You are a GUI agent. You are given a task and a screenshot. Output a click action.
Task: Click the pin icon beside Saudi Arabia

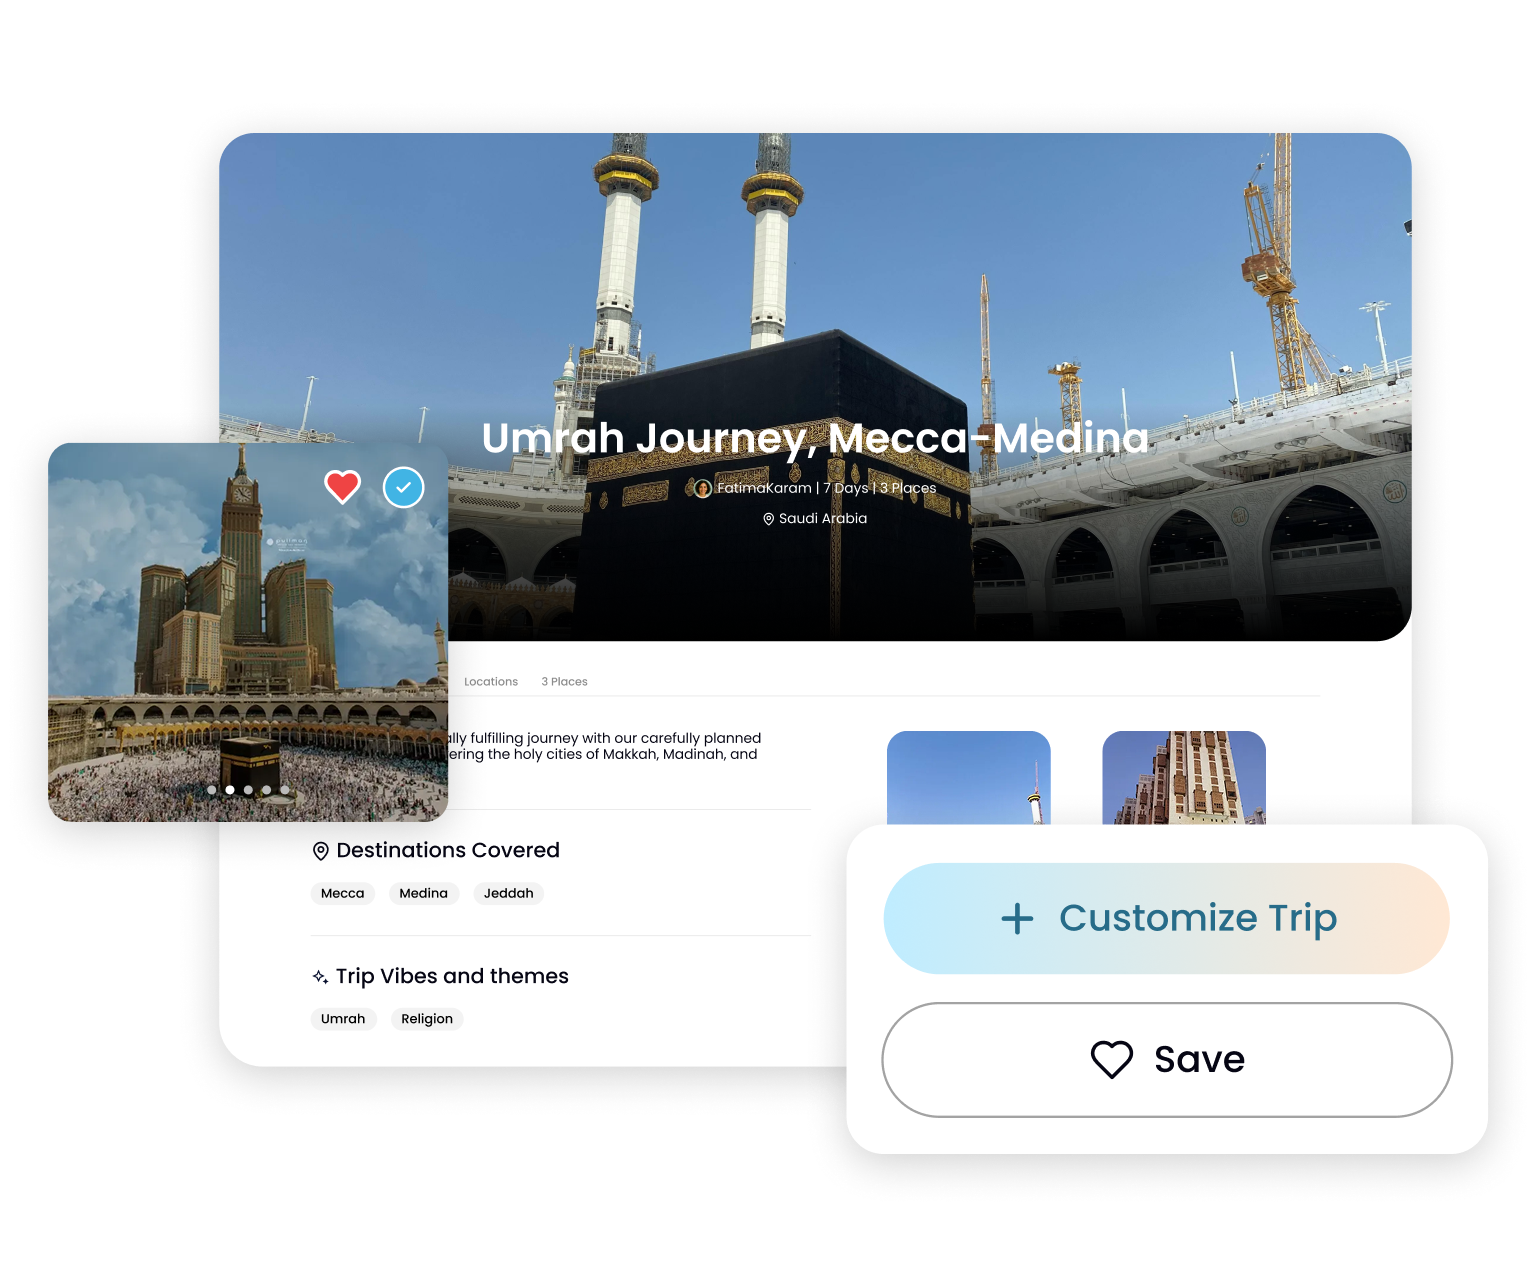768,519
